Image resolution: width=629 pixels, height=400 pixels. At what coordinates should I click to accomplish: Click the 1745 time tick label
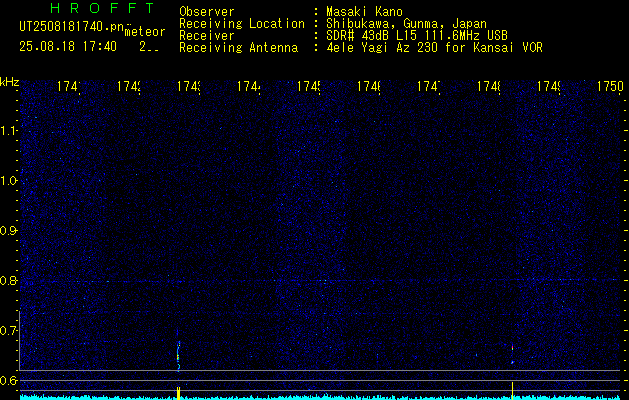tap(308, 87)
